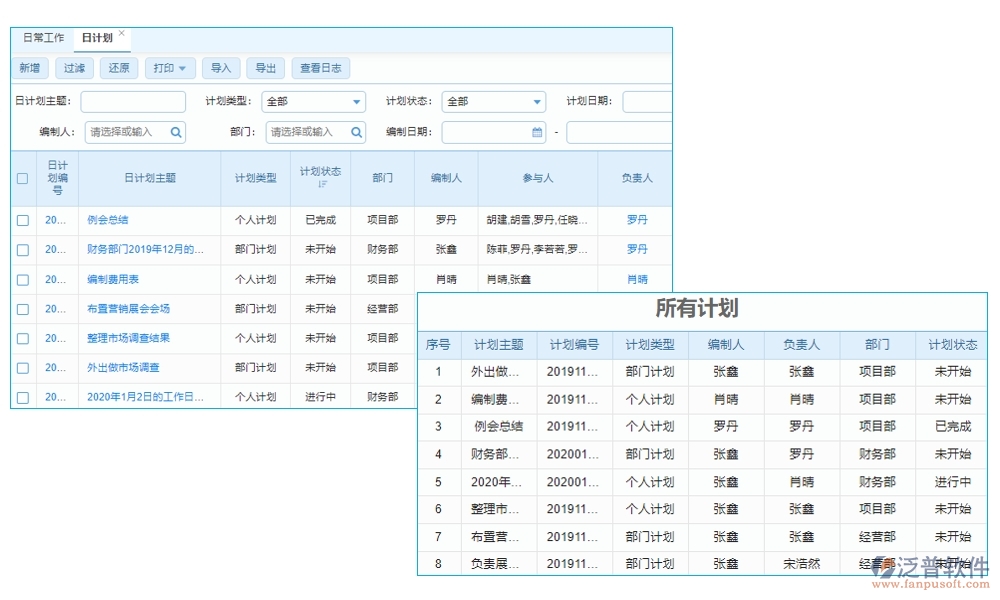The height and width of the screenshot is (600, 1000).
Task: Open the 罗丹 responsible person link
Action: pyautogui.click(x=637, y=220)
